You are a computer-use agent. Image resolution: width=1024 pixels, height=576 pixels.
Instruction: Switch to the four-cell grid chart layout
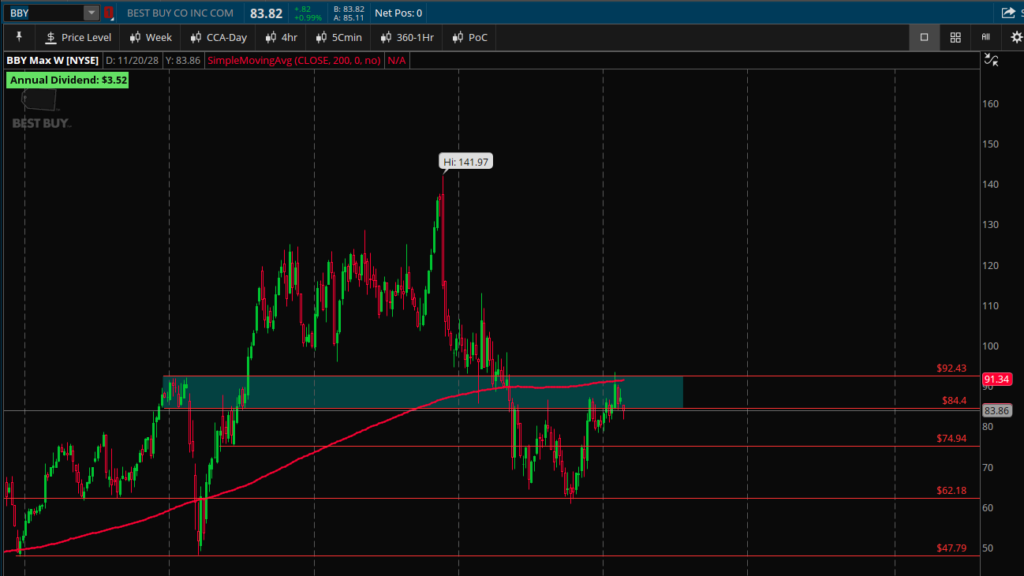pos(955,37)
